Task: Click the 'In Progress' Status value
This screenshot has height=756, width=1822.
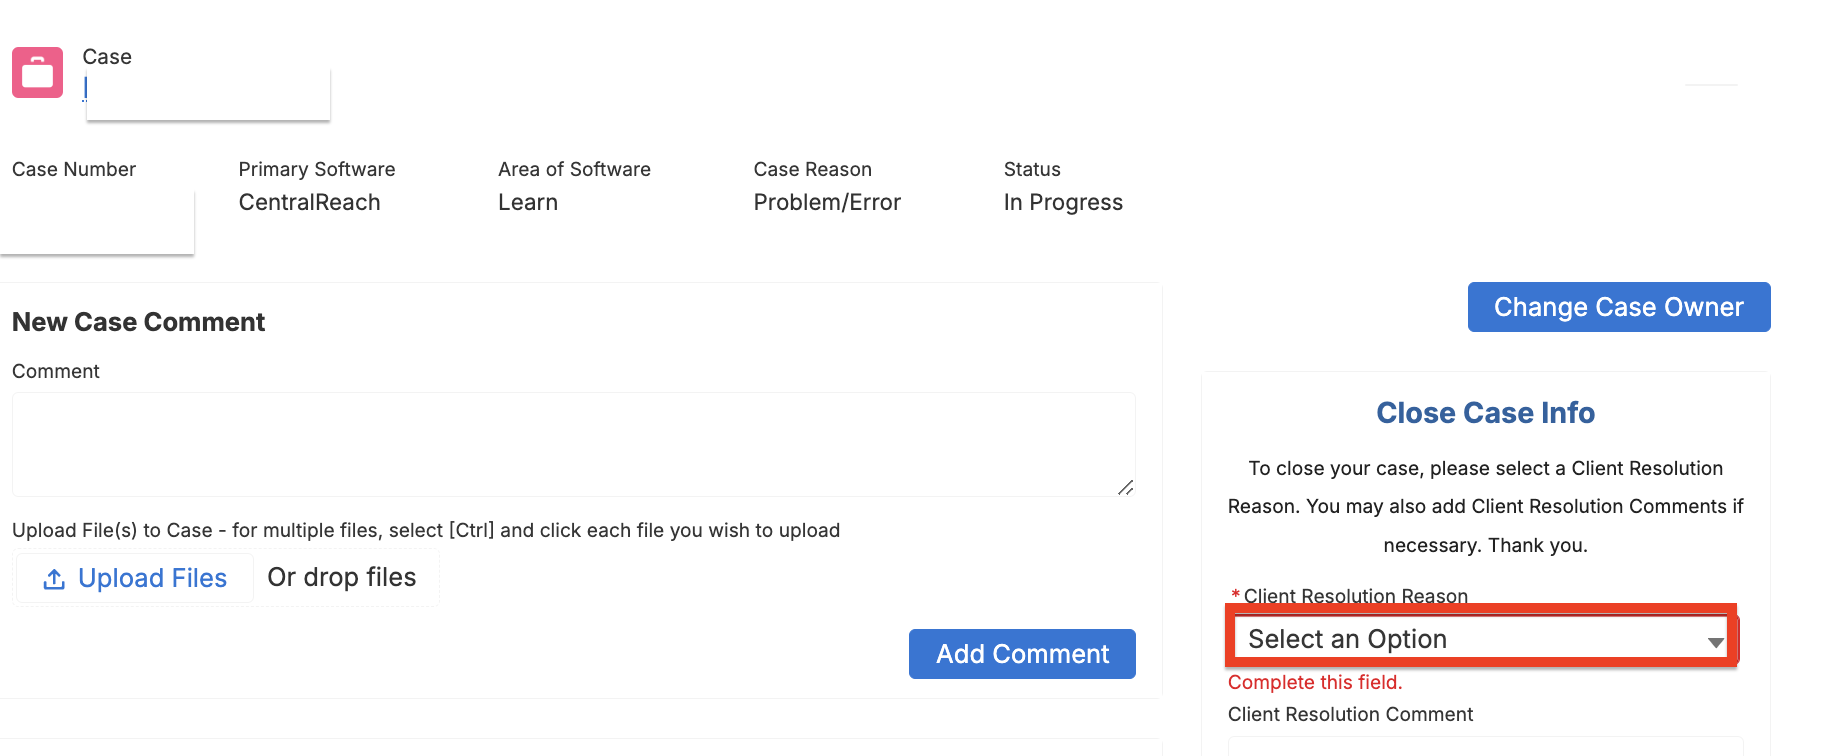Action: tap(1063, 202)
